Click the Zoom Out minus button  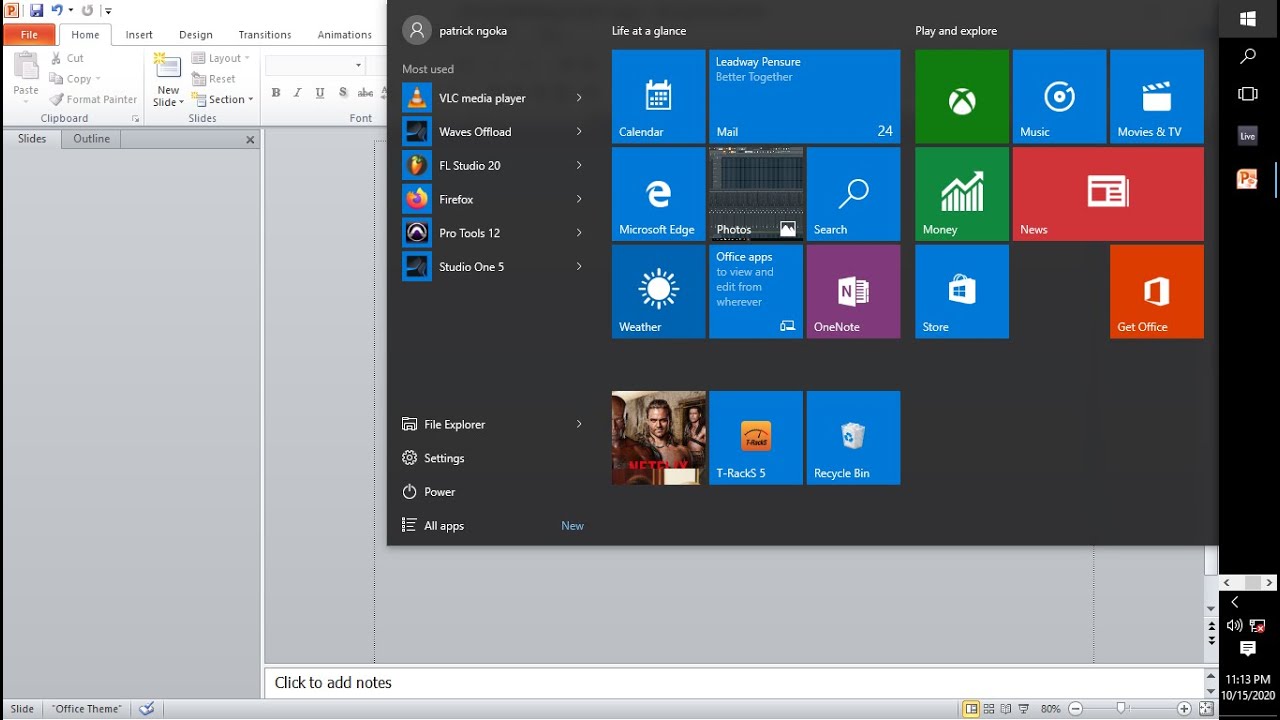pos(1076,709)
